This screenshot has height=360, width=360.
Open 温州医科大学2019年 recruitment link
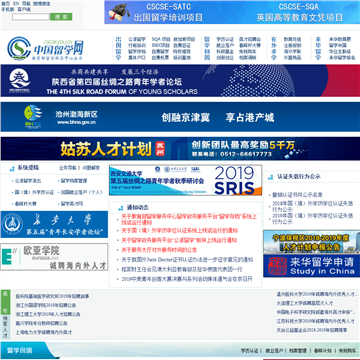(317, 294)
